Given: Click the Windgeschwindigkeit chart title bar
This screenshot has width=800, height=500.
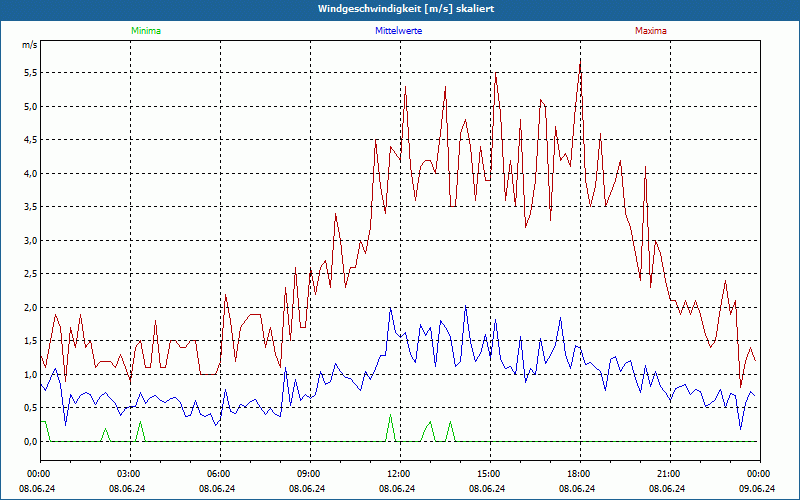Looking at the screenshot, I should (x=400, y=9).
